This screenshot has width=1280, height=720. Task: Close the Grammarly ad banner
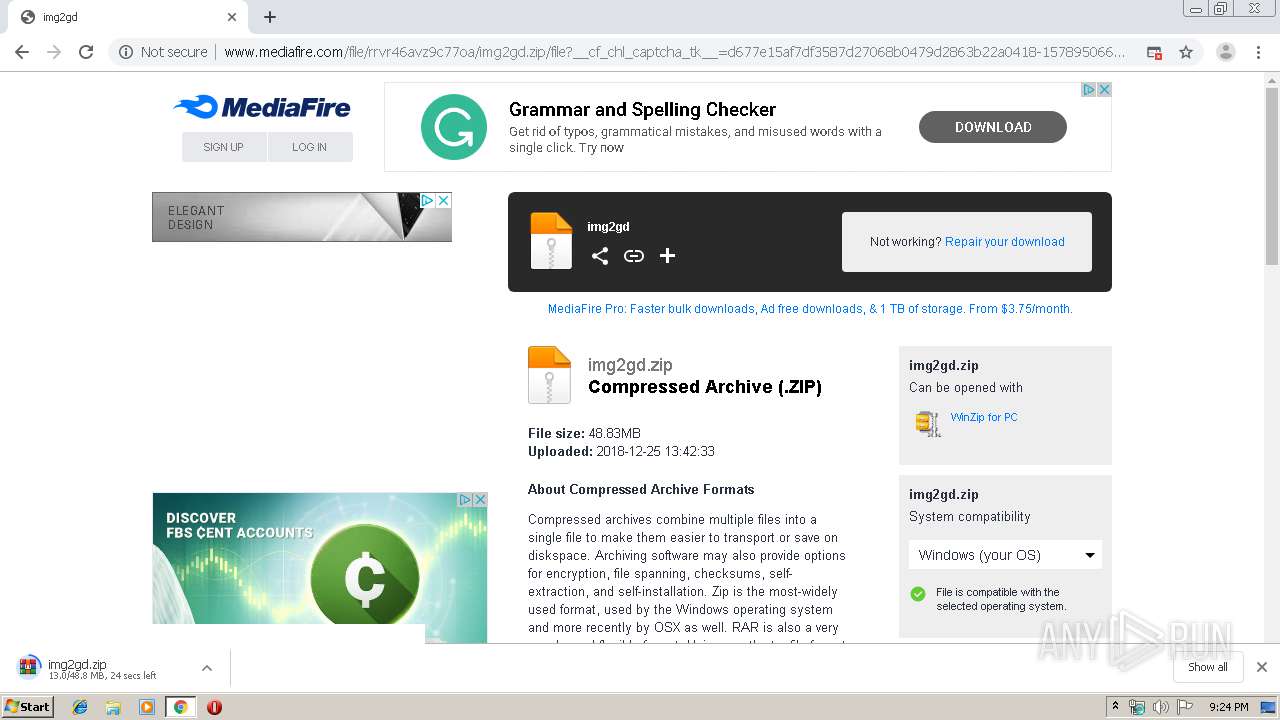(x=1104, y=89)
